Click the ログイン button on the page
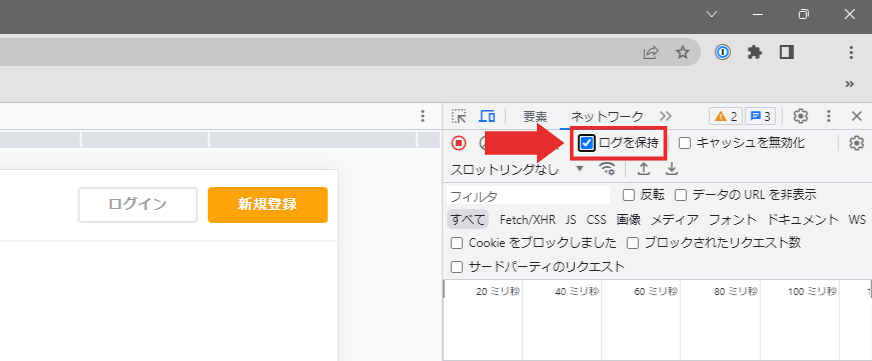 point(138,205)
